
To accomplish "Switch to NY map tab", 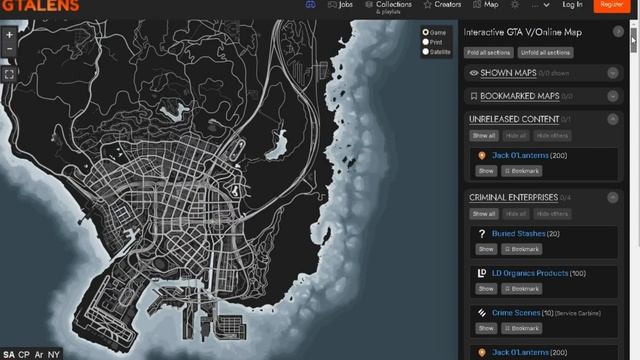I will pyautogui.click(x=53, y=354).
